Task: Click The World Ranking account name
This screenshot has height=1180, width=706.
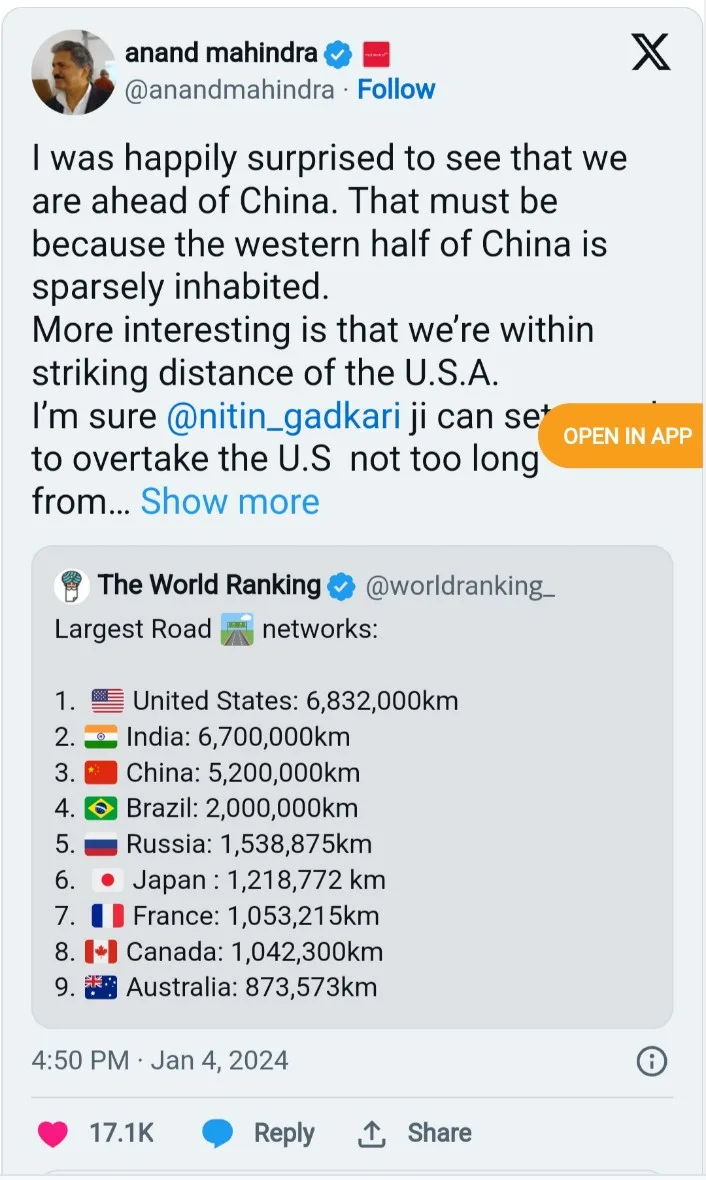Action: (209, 585)
